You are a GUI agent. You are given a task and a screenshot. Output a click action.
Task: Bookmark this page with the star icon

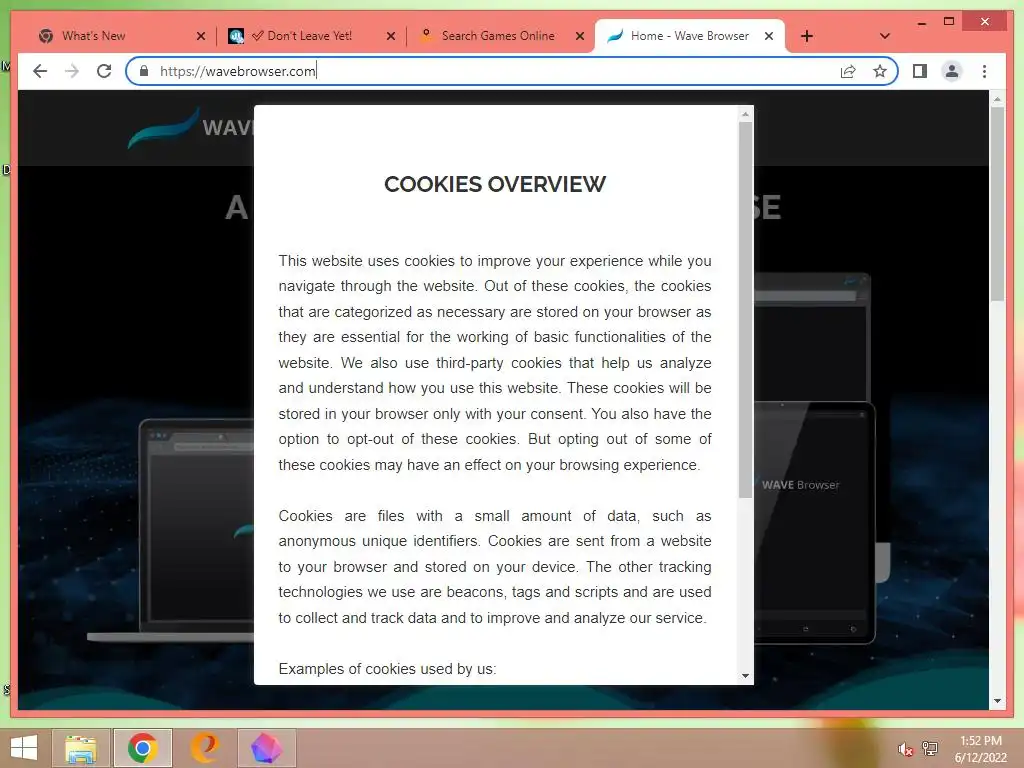click(880, 71)
